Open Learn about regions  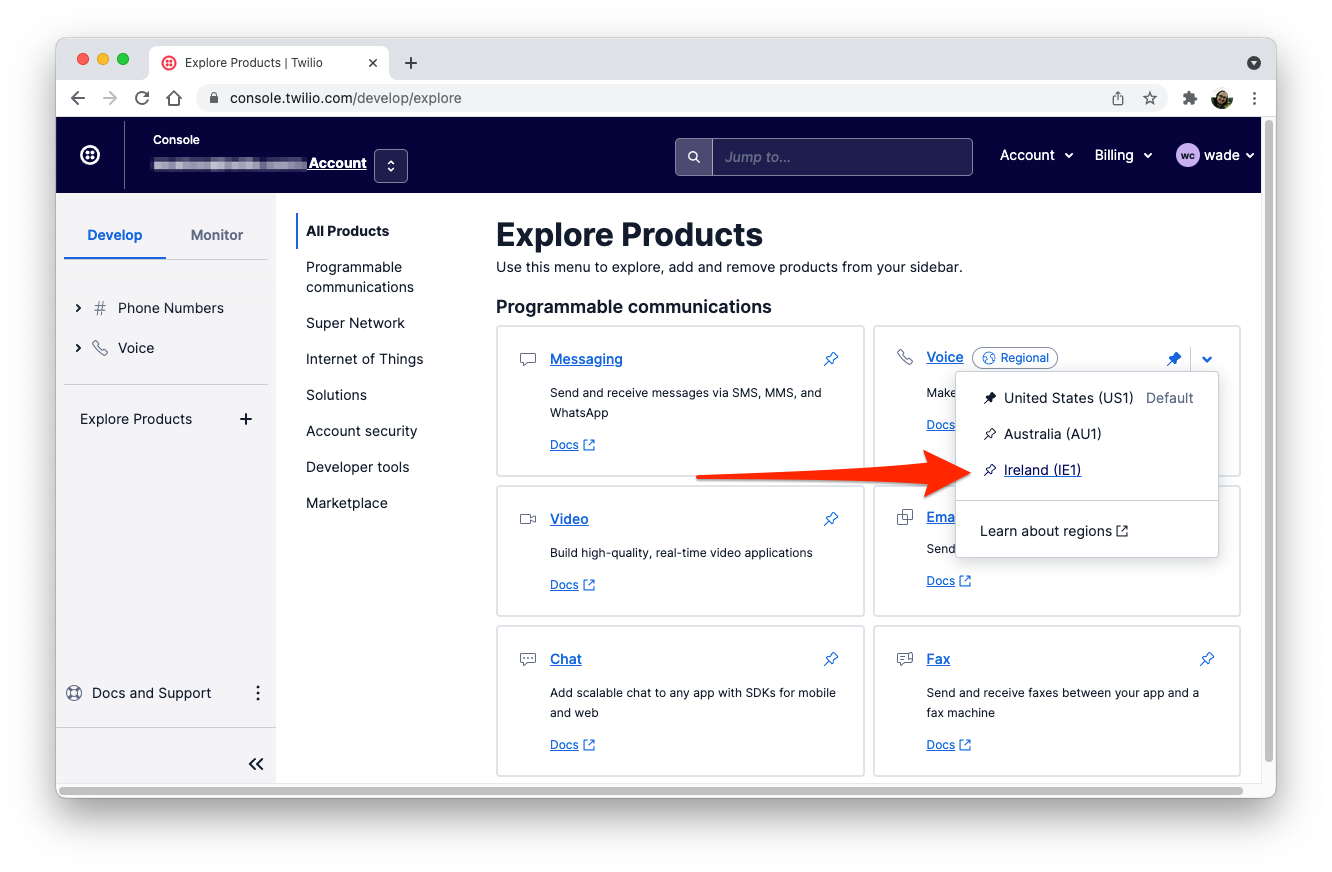[1045, 531]
